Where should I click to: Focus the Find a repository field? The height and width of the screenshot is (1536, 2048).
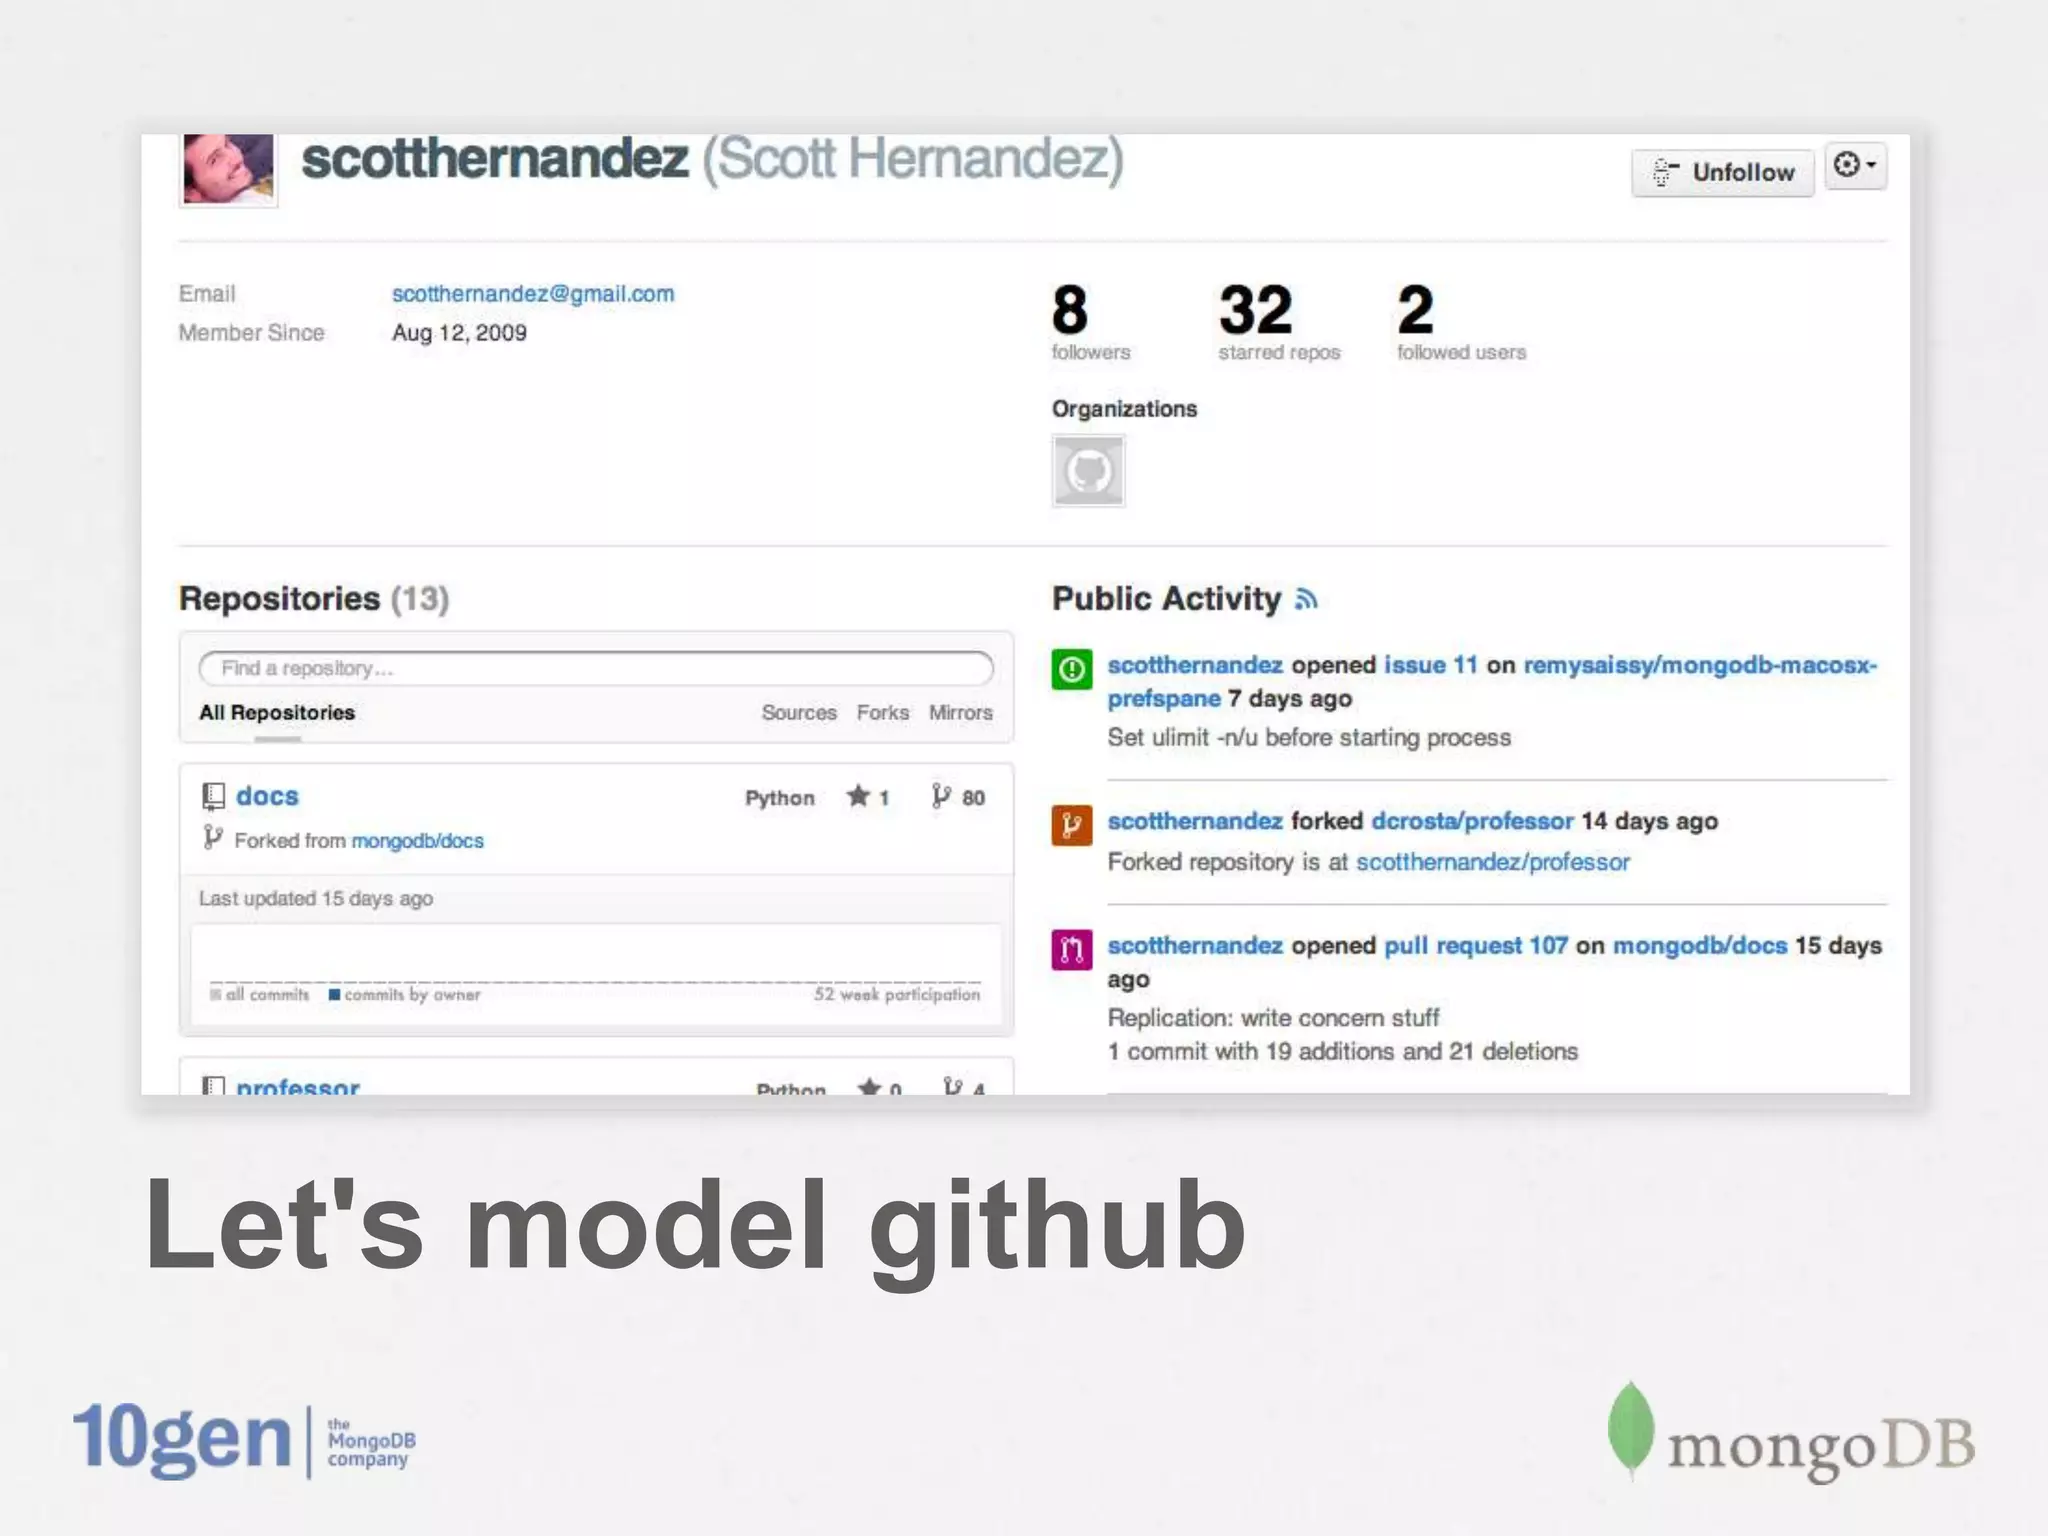coord(596,668)
